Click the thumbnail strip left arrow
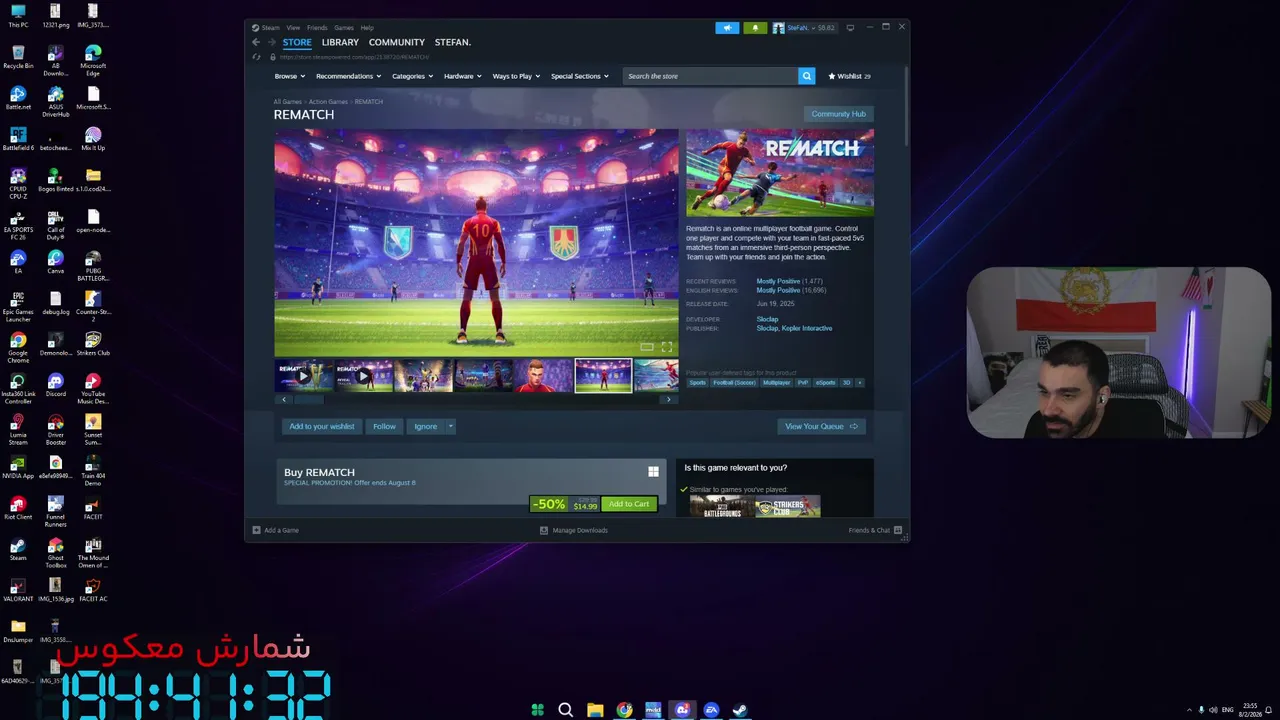The height and width of the screenshot is (720, 1280). click(284, 400)
